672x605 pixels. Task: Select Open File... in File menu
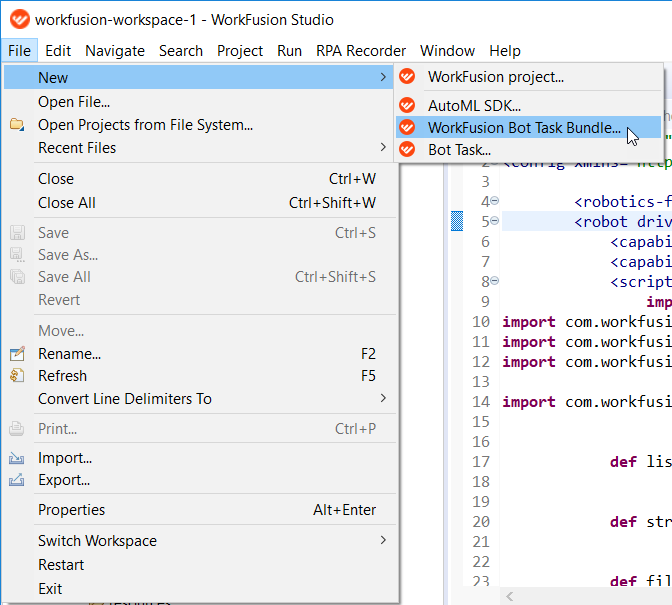click(199, 102)
